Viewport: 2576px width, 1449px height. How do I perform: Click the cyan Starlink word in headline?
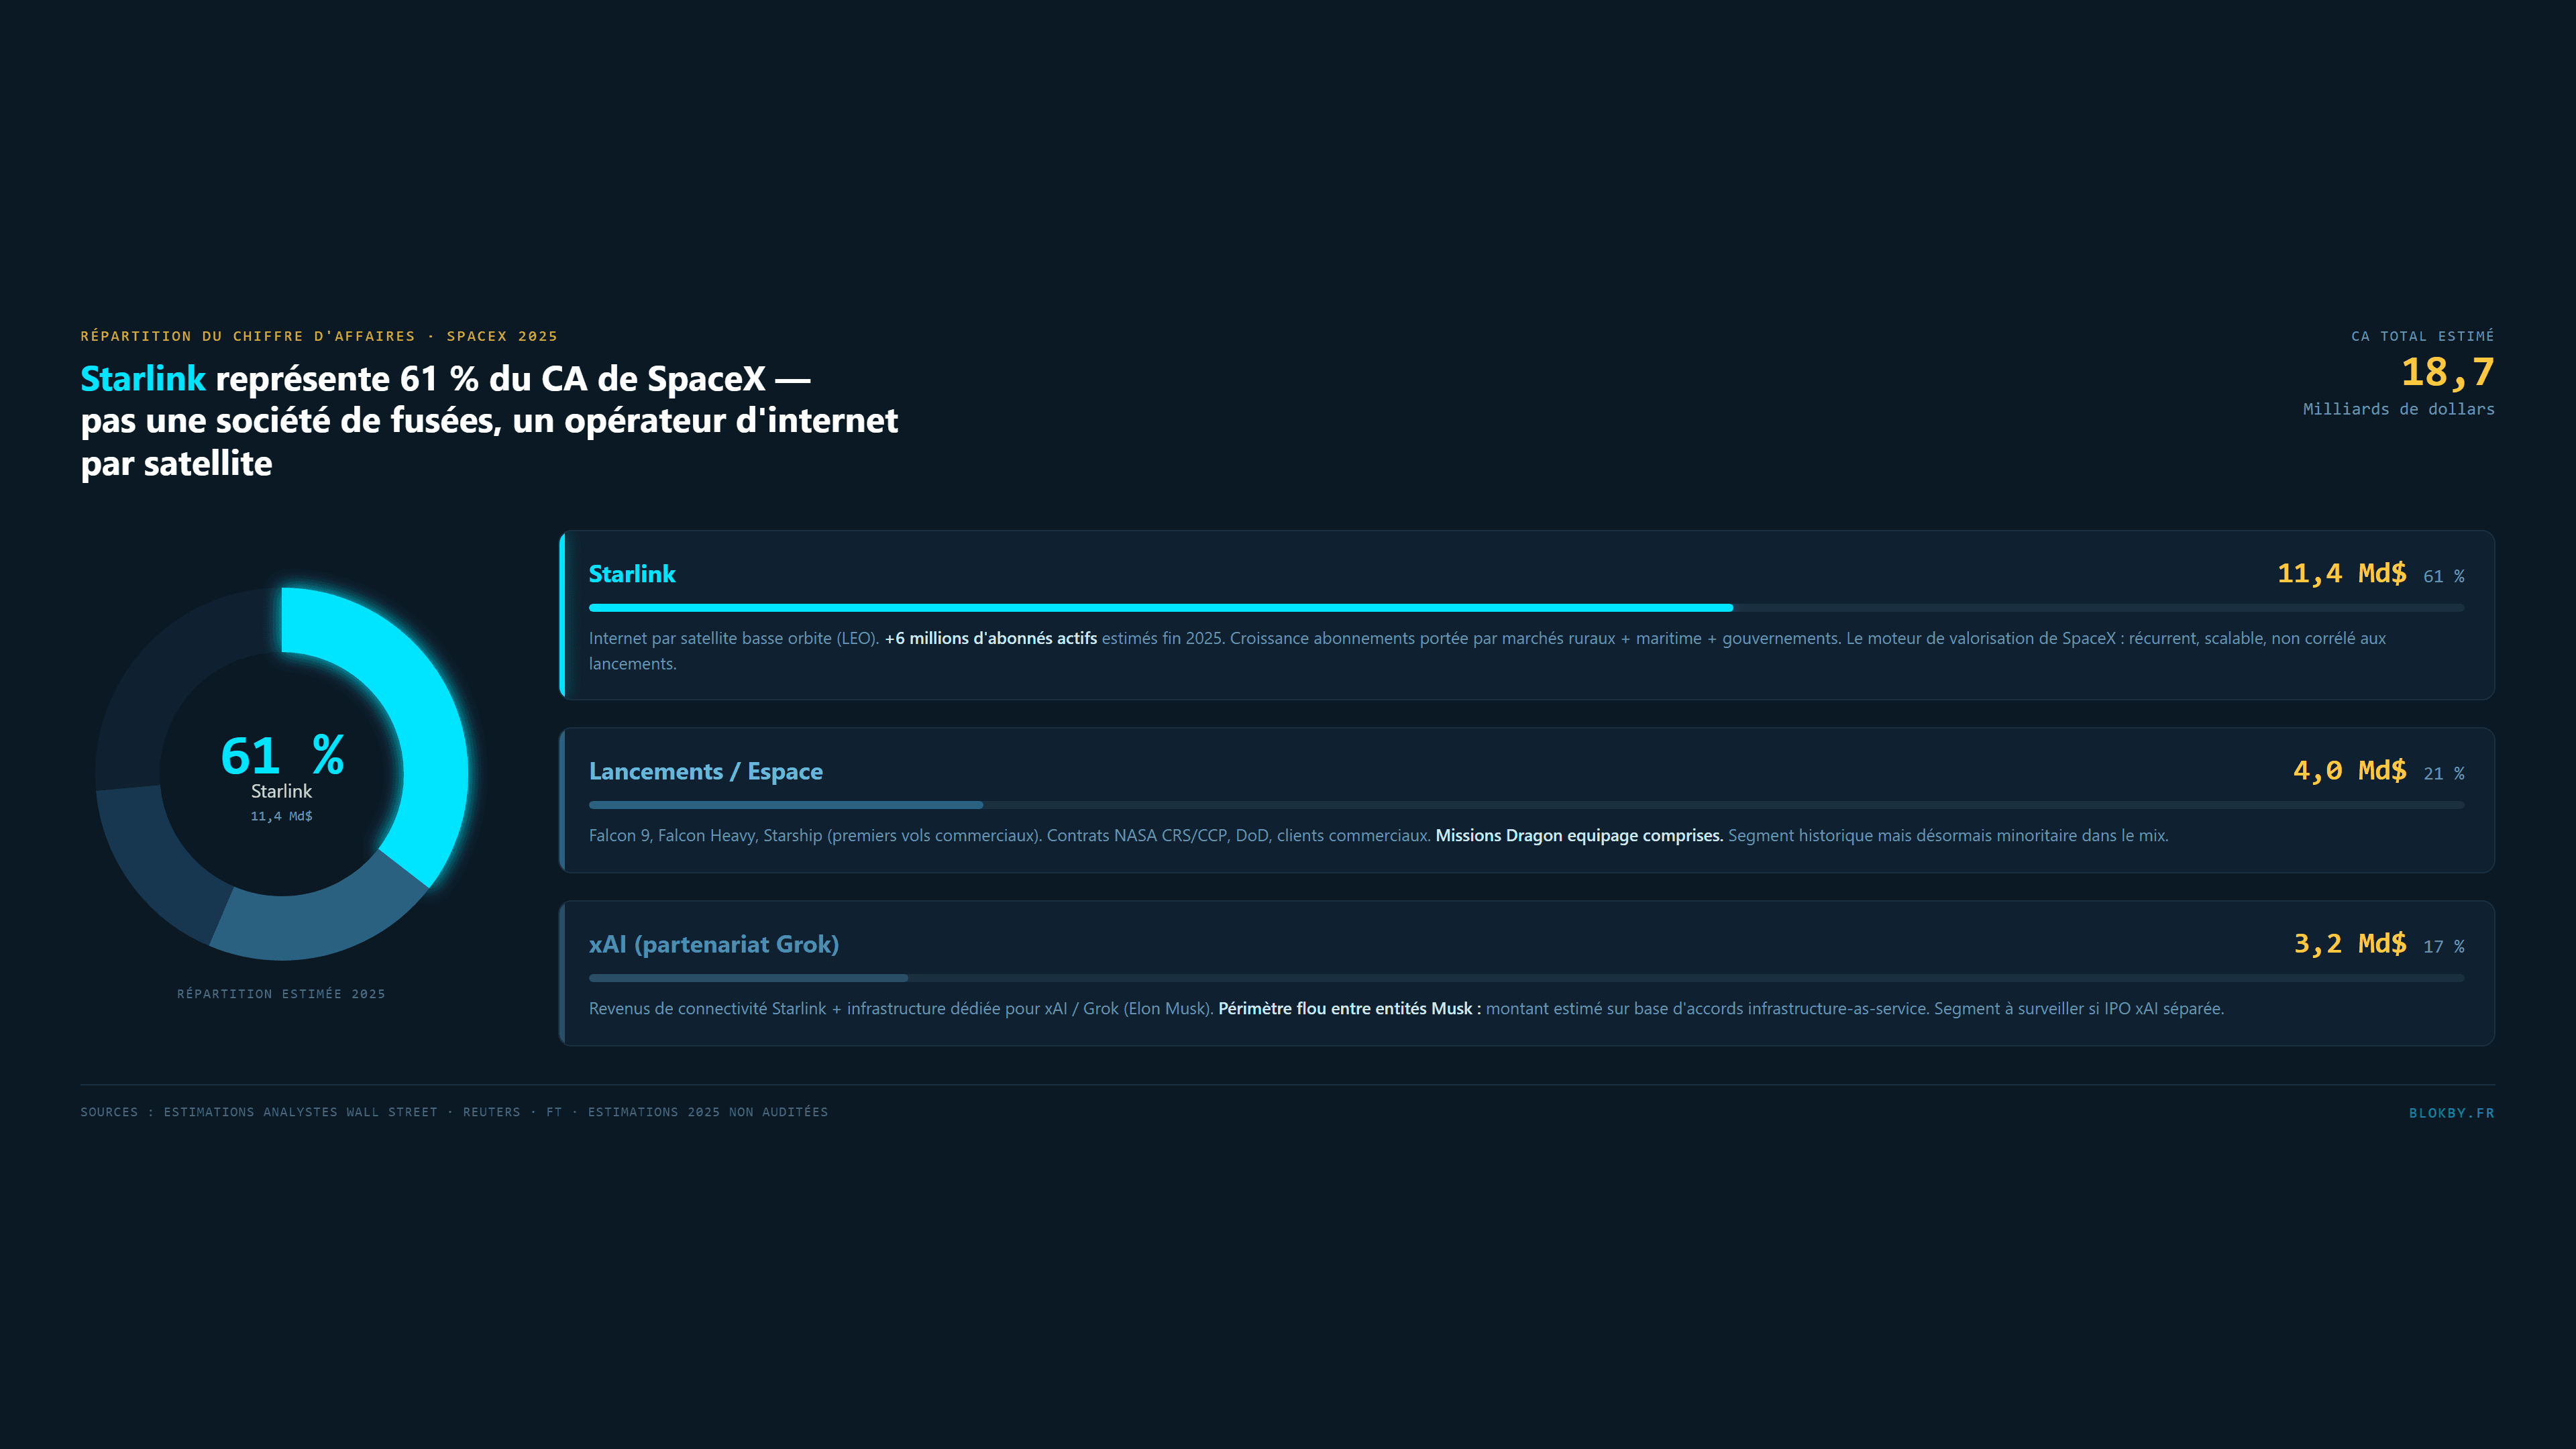[x=143, y=379]
